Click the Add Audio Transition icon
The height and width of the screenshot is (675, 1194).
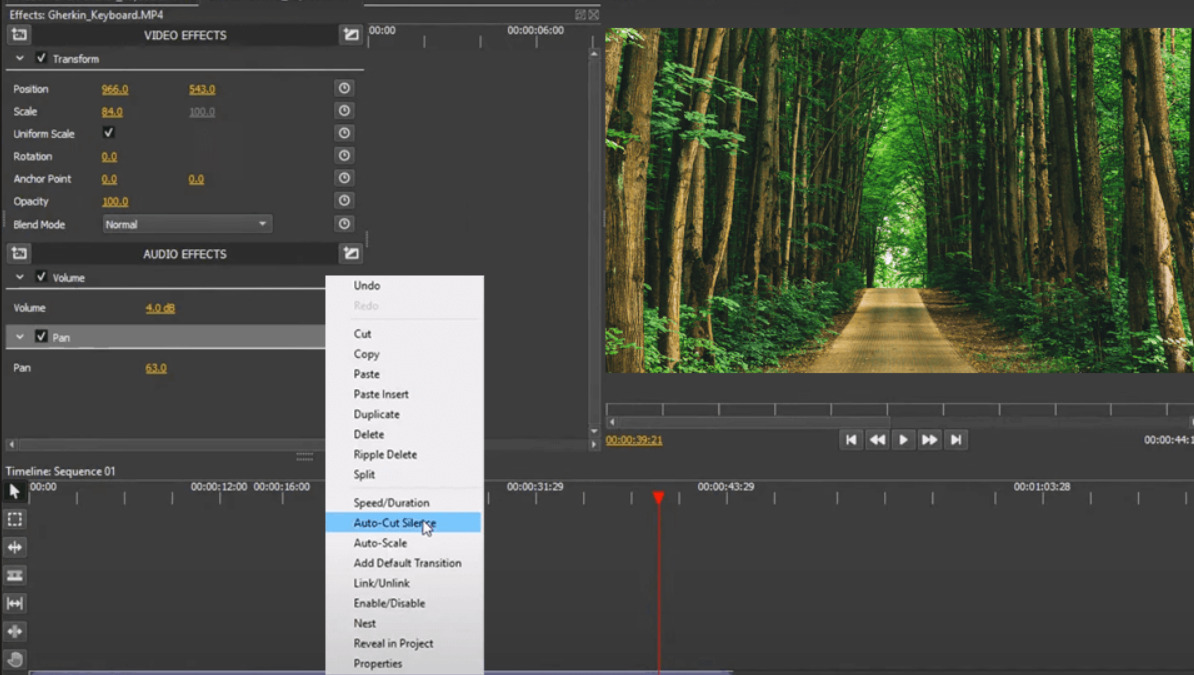point(351,253)
